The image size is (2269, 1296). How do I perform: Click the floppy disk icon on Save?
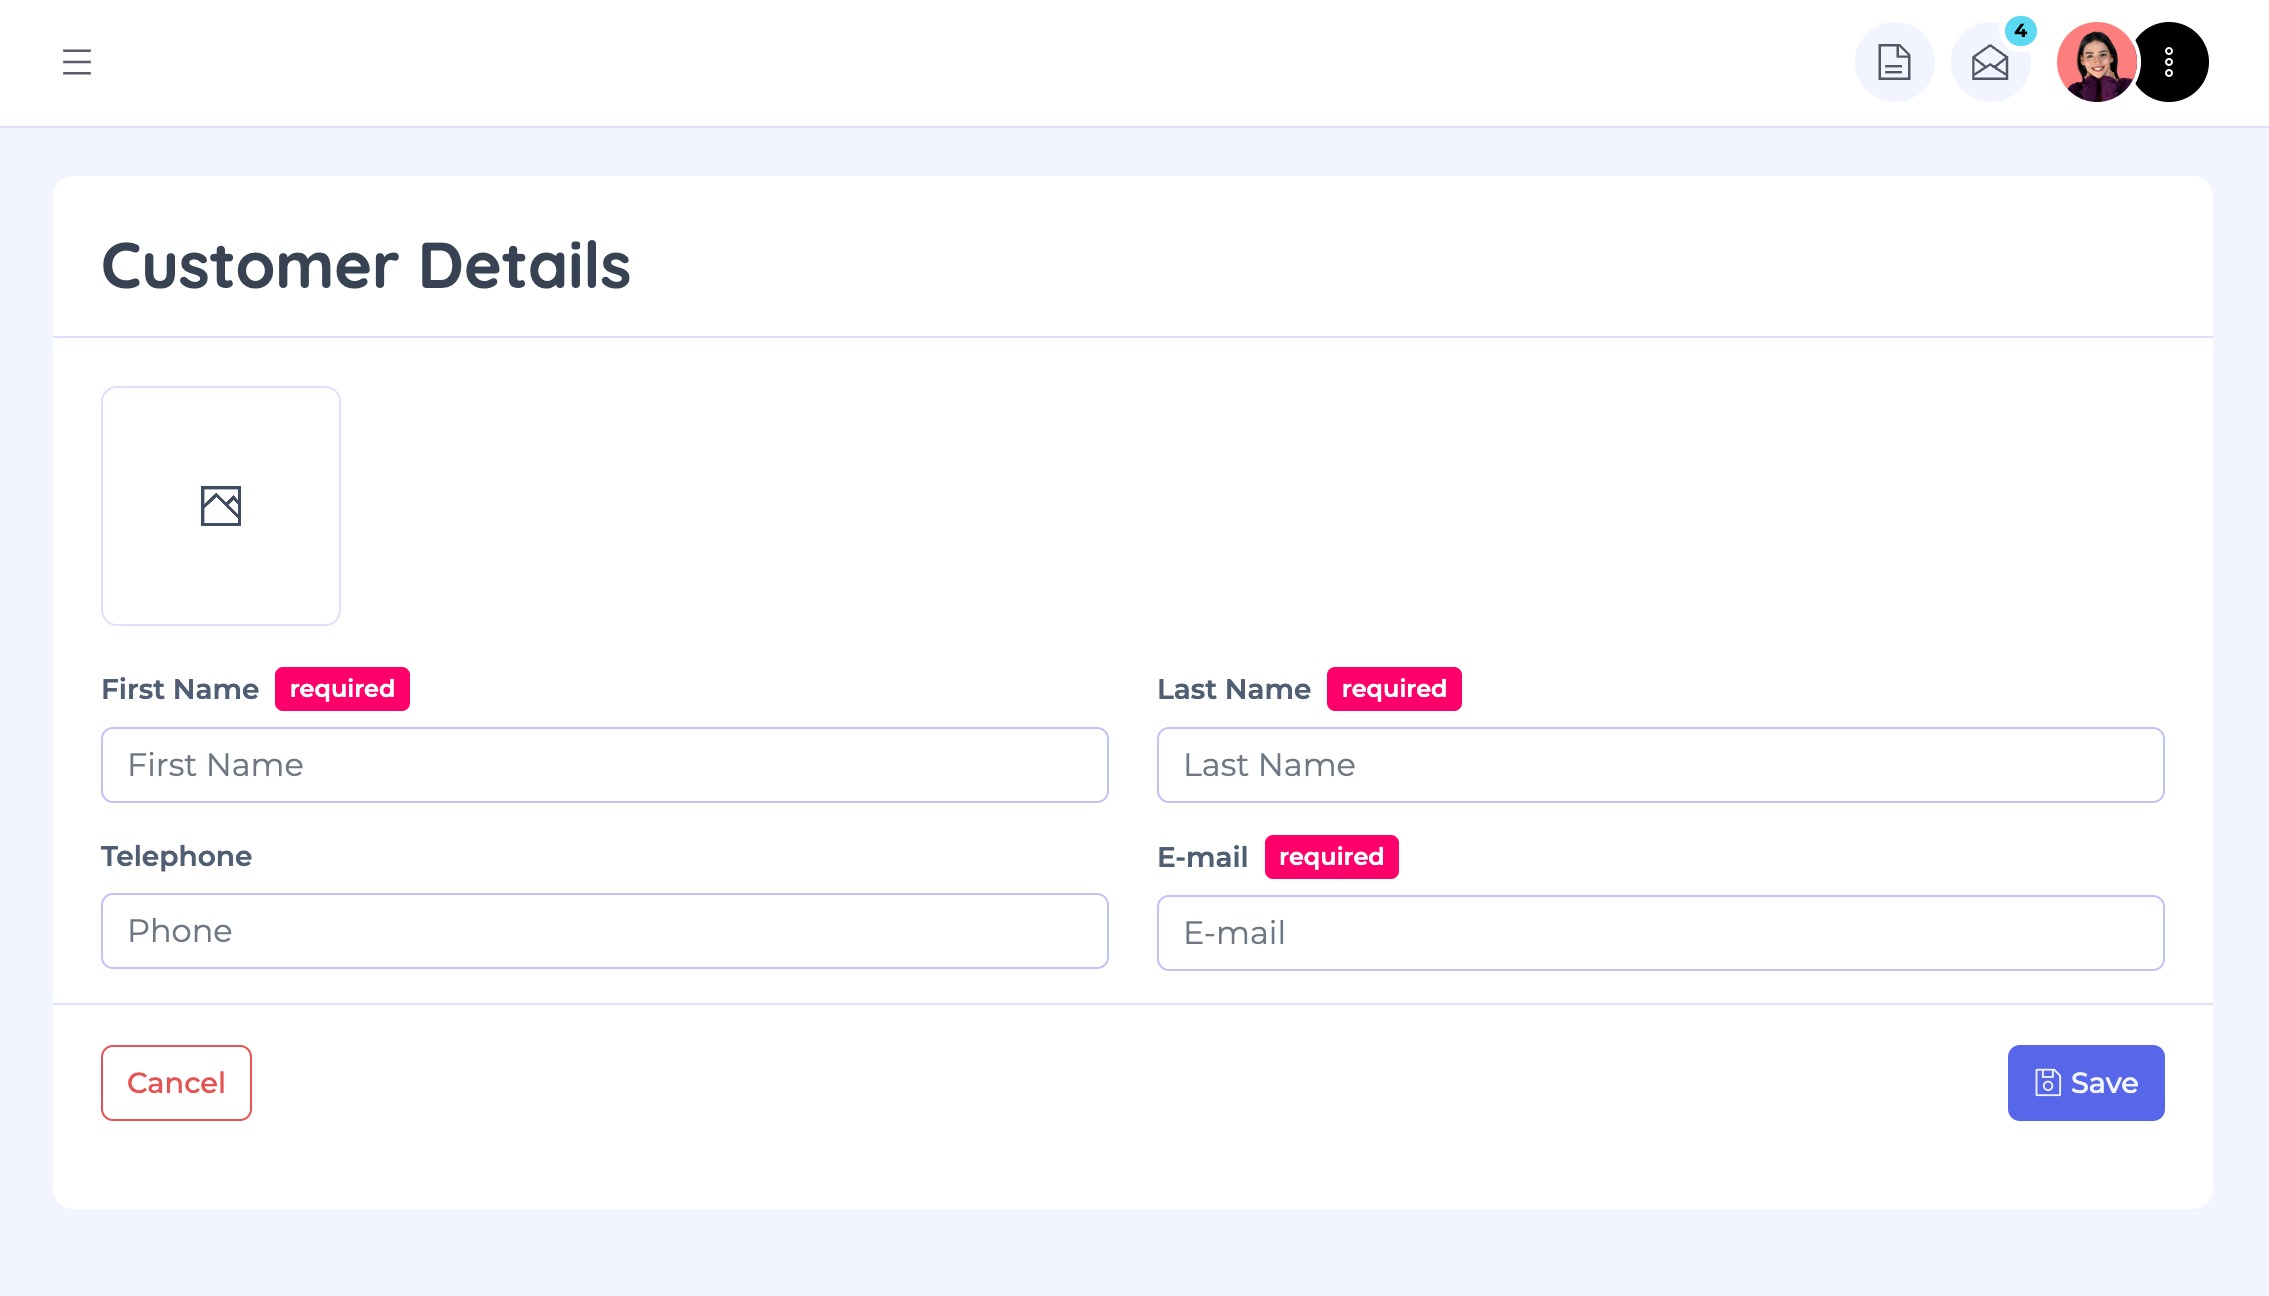coord(2047,1083)
